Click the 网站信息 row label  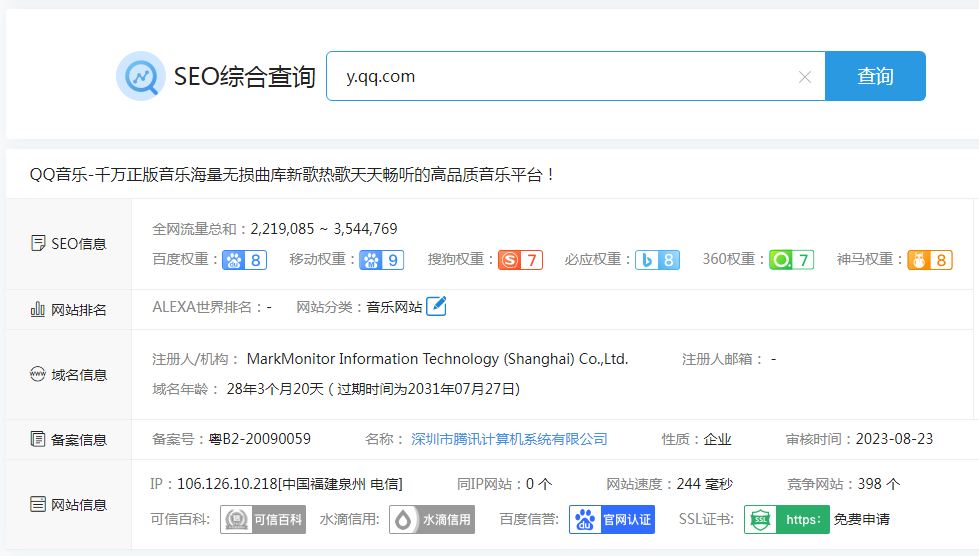click(79, 504)
